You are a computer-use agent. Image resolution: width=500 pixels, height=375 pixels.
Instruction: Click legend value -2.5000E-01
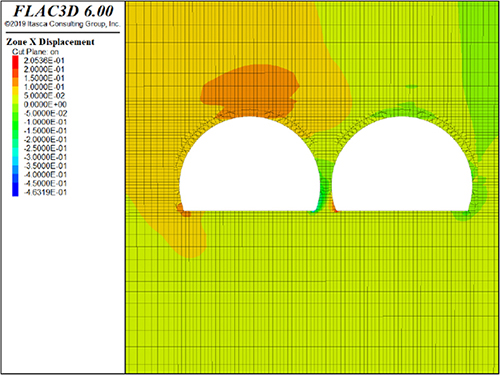[x=45, y=148]
